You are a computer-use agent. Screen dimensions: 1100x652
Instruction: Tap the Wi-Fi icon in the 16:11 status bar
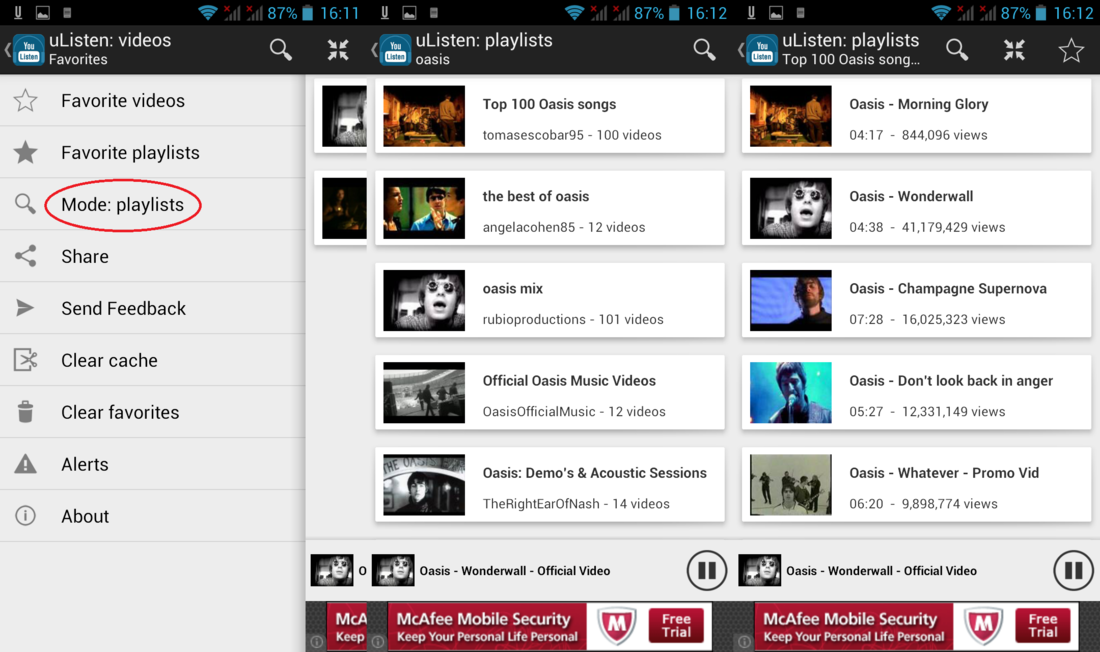click(208, 13)
